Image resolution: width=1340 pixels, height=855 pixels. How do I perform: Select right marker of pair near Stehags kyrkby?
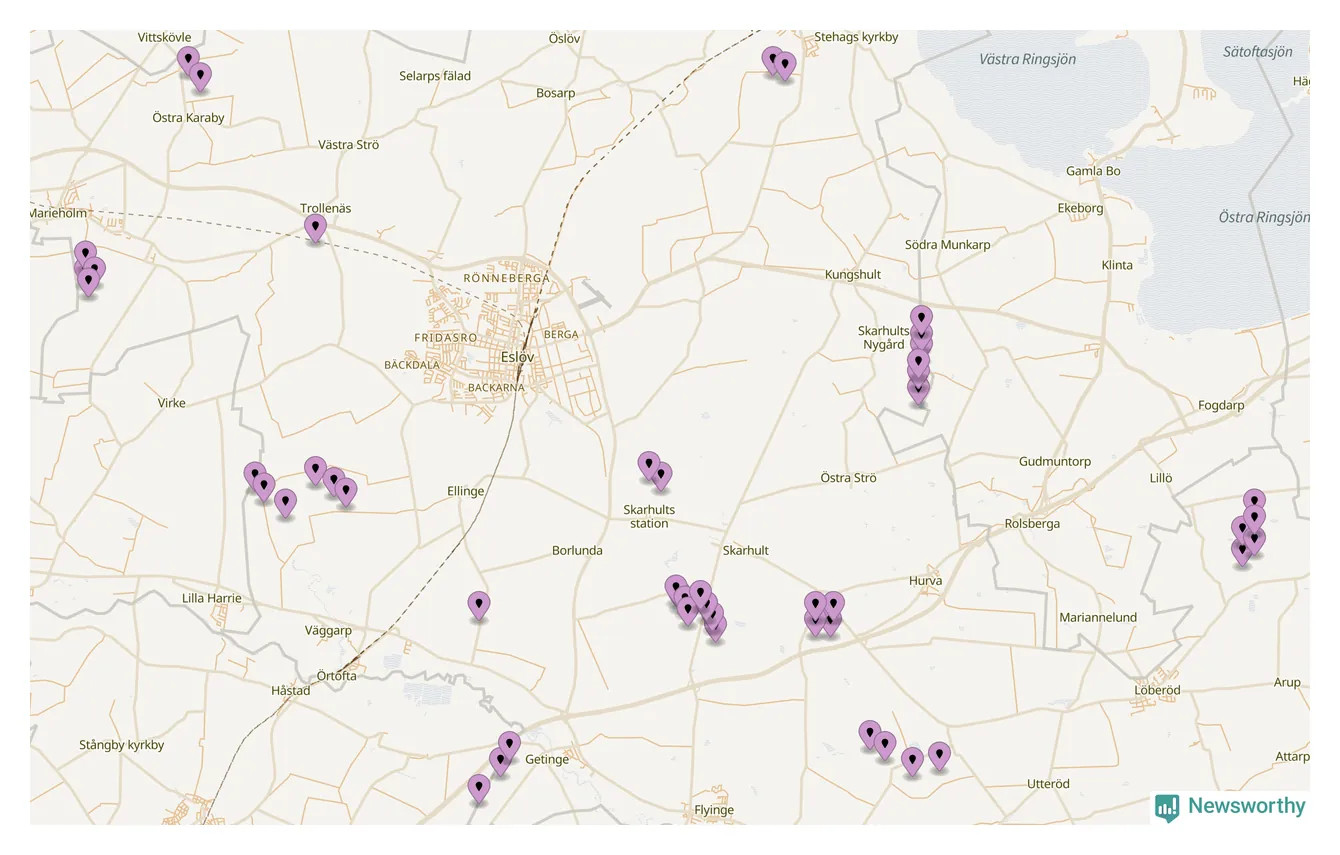785,66
